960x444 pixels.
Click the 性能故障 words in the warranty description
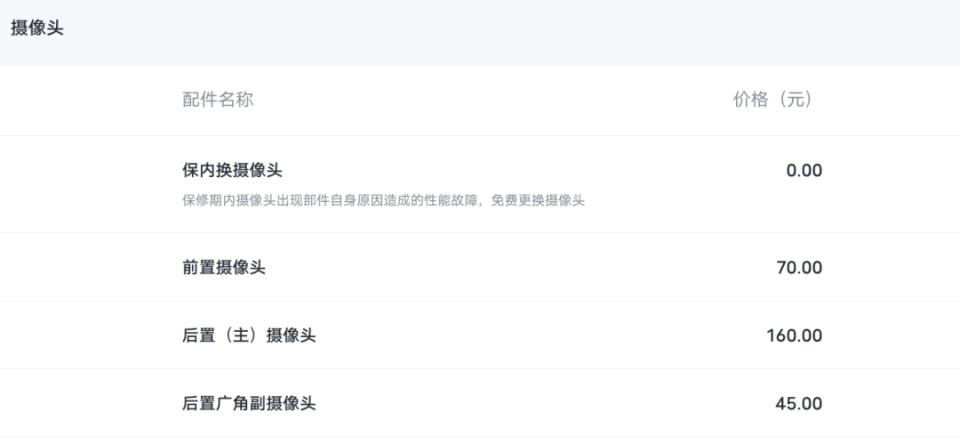pos(451,201)
